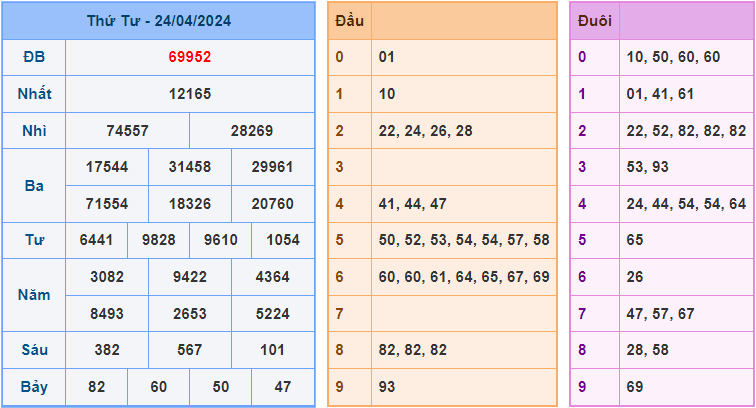Click "82, 82, 82" in Đầu row 8
The width and height of the screenshot is (756, 408).
coord(412,350)
